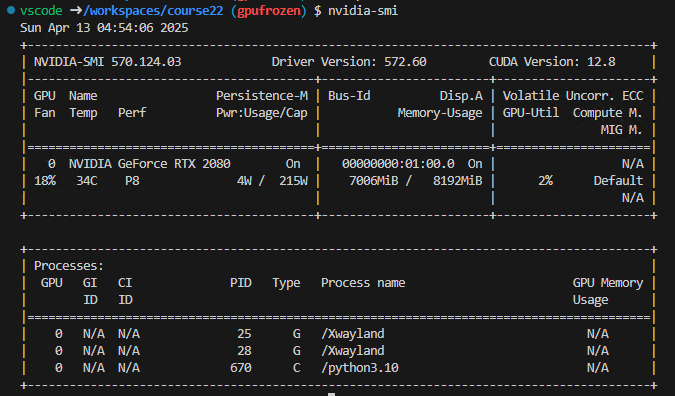Click the power usage value '4W'

click(x=244, y=181)
